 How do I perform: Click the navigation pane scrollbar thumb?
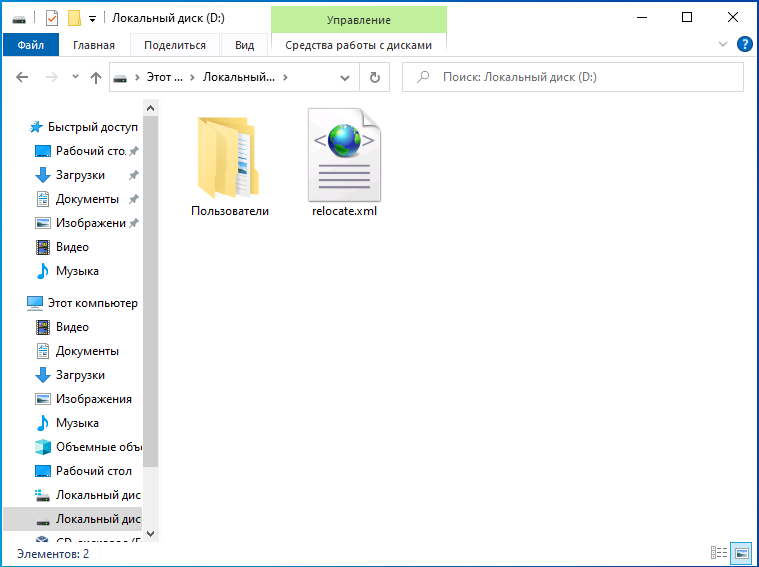tap(151, 291)
